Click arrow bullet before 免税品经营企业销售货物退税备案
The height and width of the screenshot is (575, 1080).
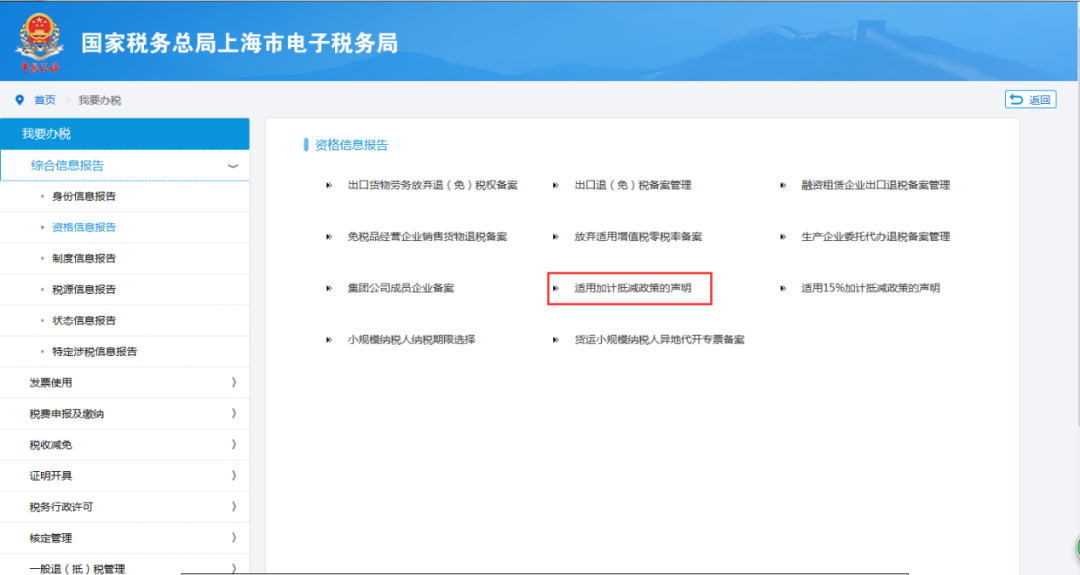329,237
